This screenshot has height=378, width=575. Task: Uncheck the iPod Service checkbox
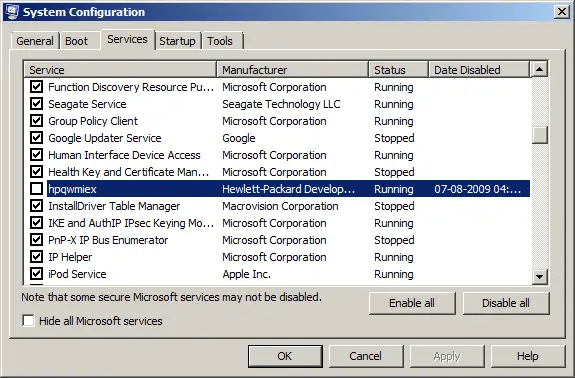tap(36, 274)
